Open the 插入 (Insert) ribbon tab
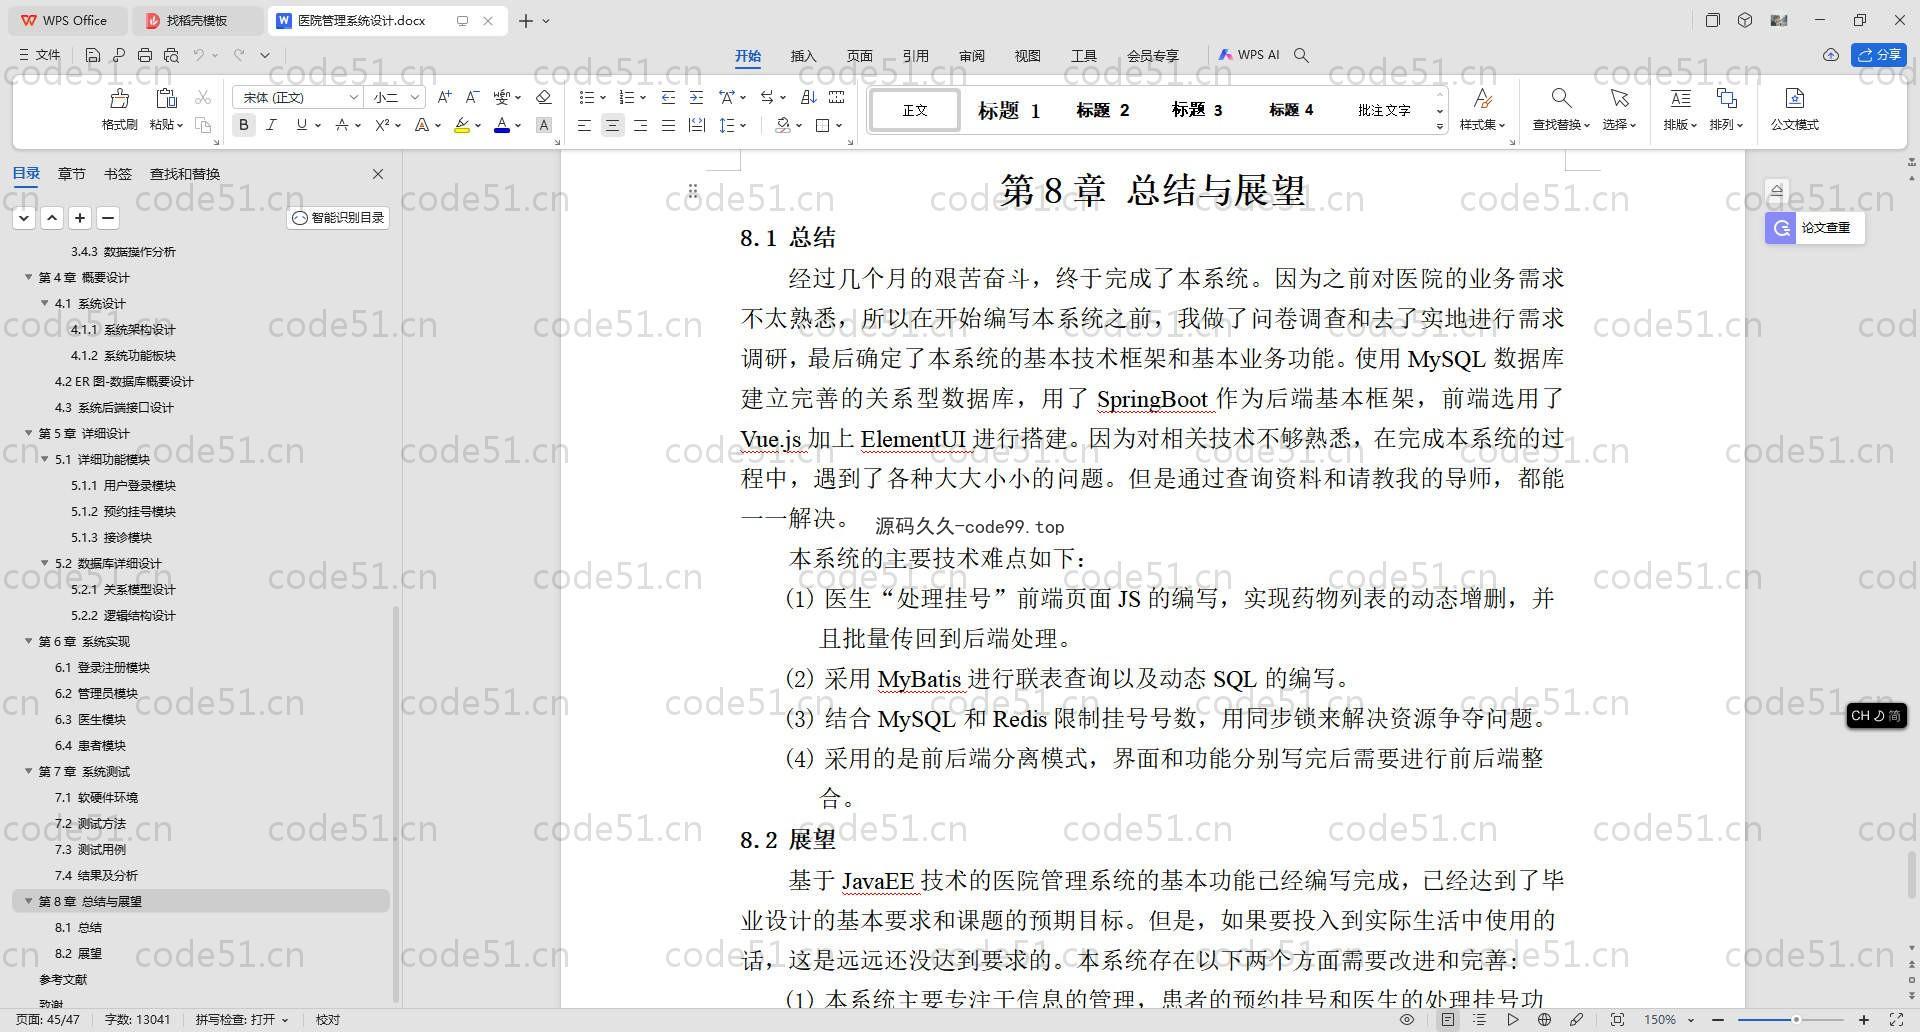1920x1032 pixels. [x=803, y=56]
